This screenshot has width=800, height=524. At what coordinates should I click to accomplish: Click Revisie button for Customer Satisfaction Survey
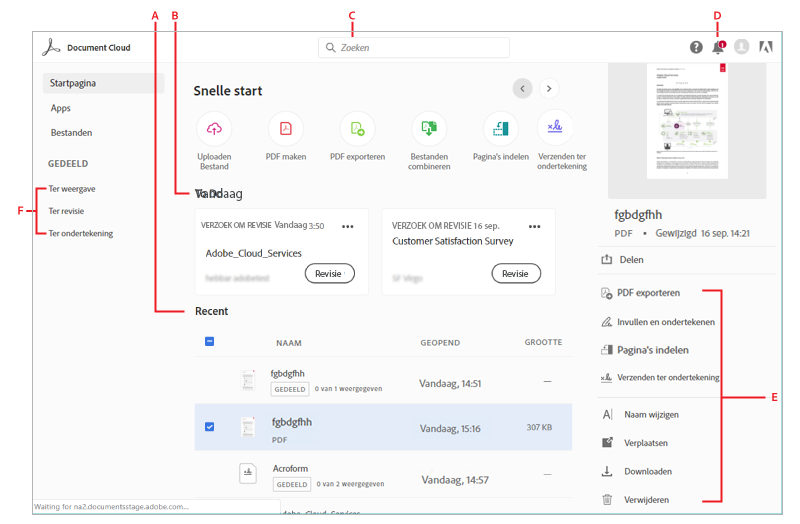516,273
